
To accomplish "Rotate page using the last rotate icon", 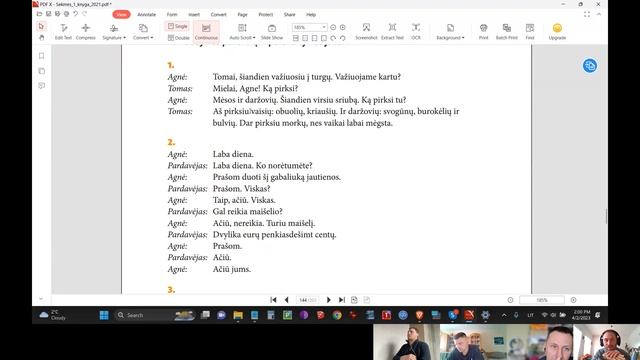I will (342, 38).
